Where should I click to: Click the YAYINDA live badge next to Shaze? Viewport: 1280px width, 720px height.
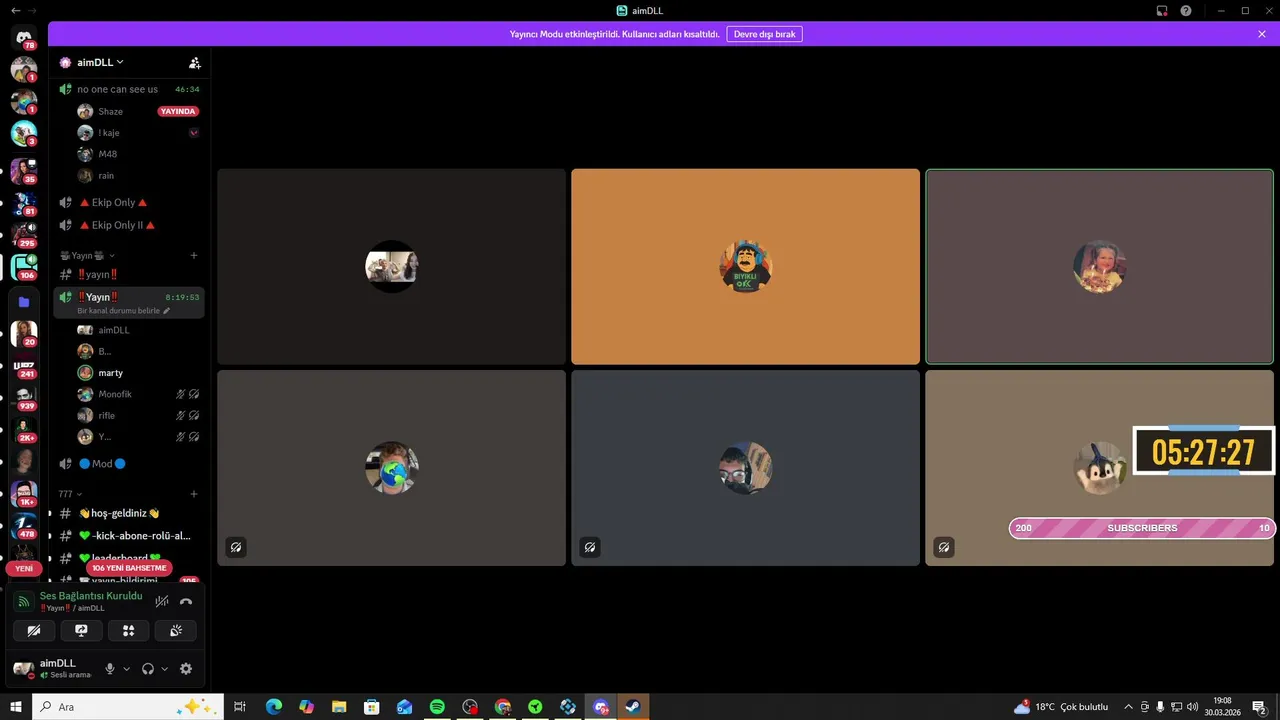[178, 111]
